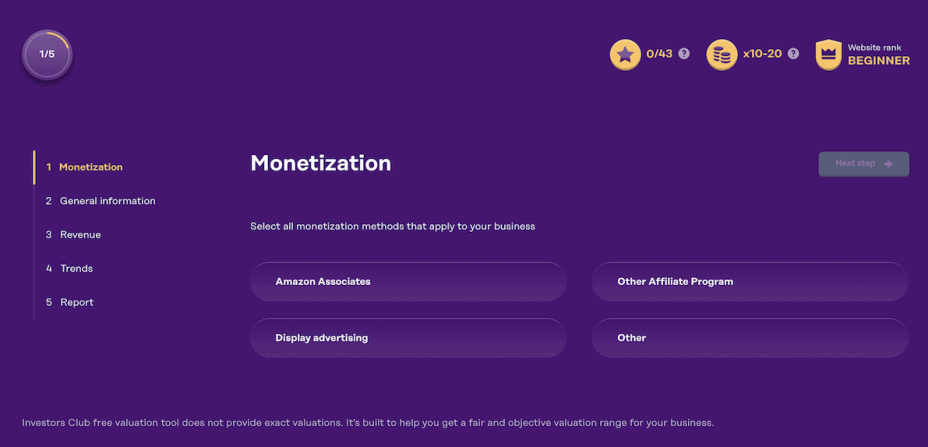Click the 0/43 points counter
This screenshot has width=928, height=447.
pos(659,54)
